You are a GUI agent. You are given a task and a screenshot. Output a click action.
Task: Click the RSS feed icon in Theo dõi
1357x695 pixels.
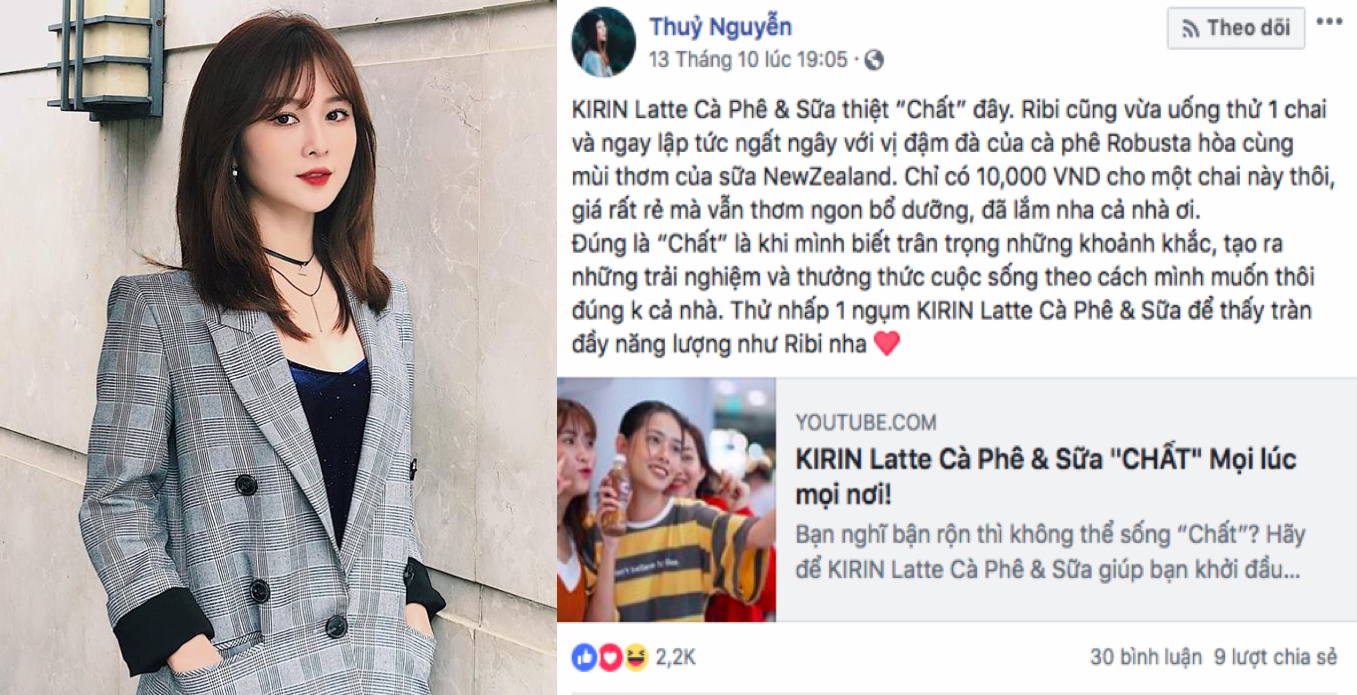coord(1190,29)
